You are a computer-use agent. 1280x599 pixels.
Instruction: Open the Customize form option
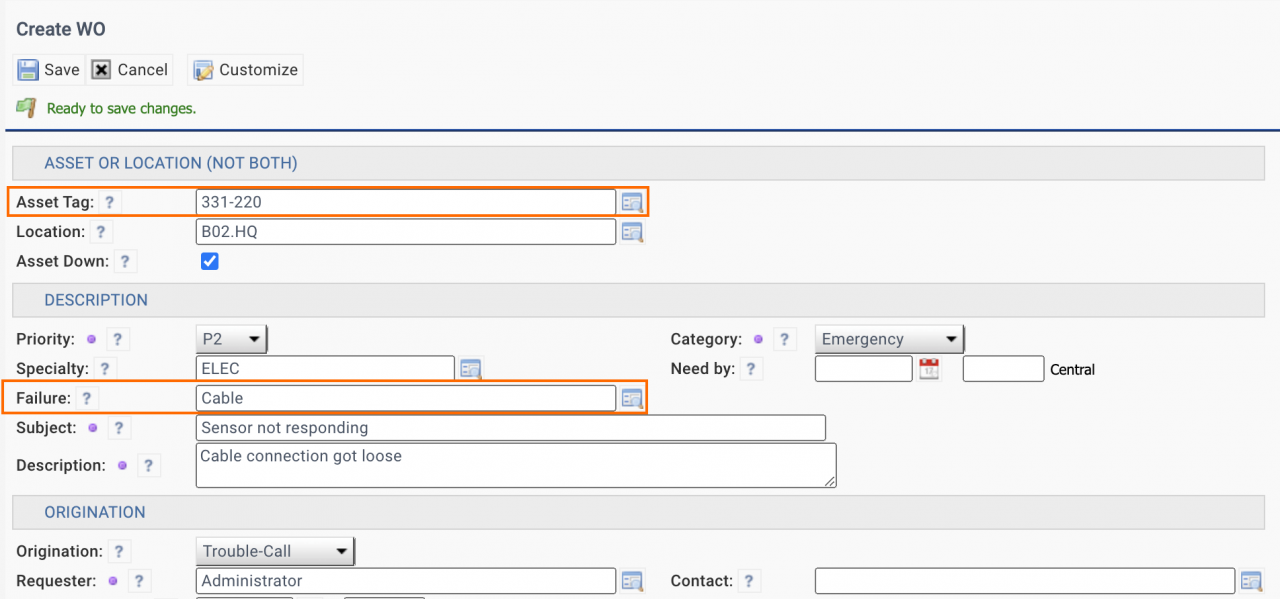246,70
